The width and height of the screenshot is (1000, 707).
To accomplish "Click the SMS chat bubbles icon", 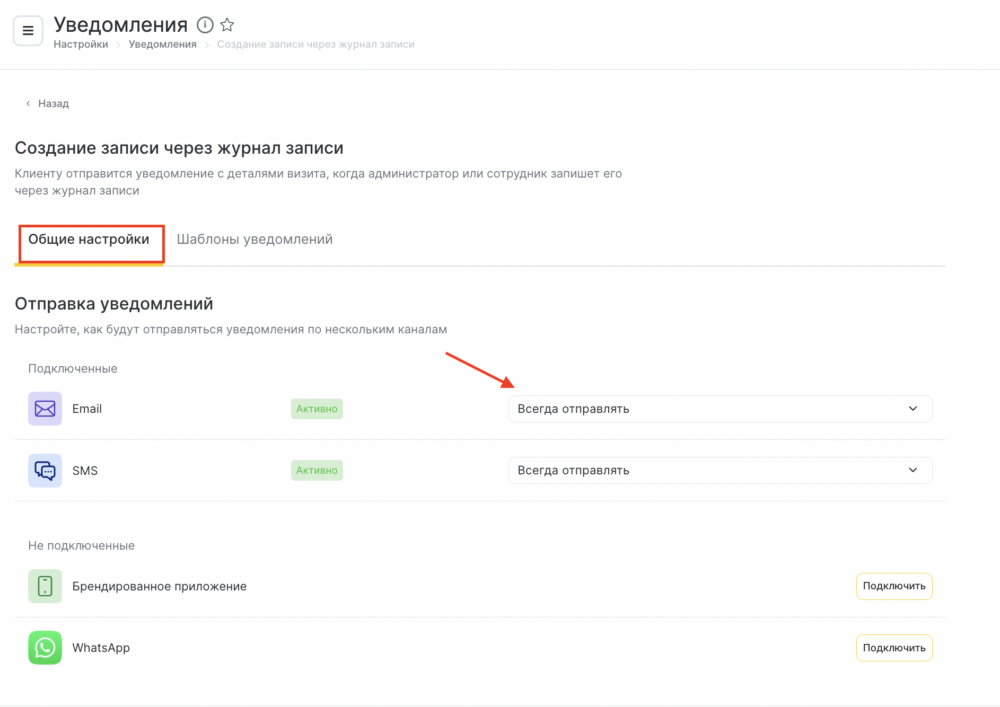I will [x=45, y=470].
